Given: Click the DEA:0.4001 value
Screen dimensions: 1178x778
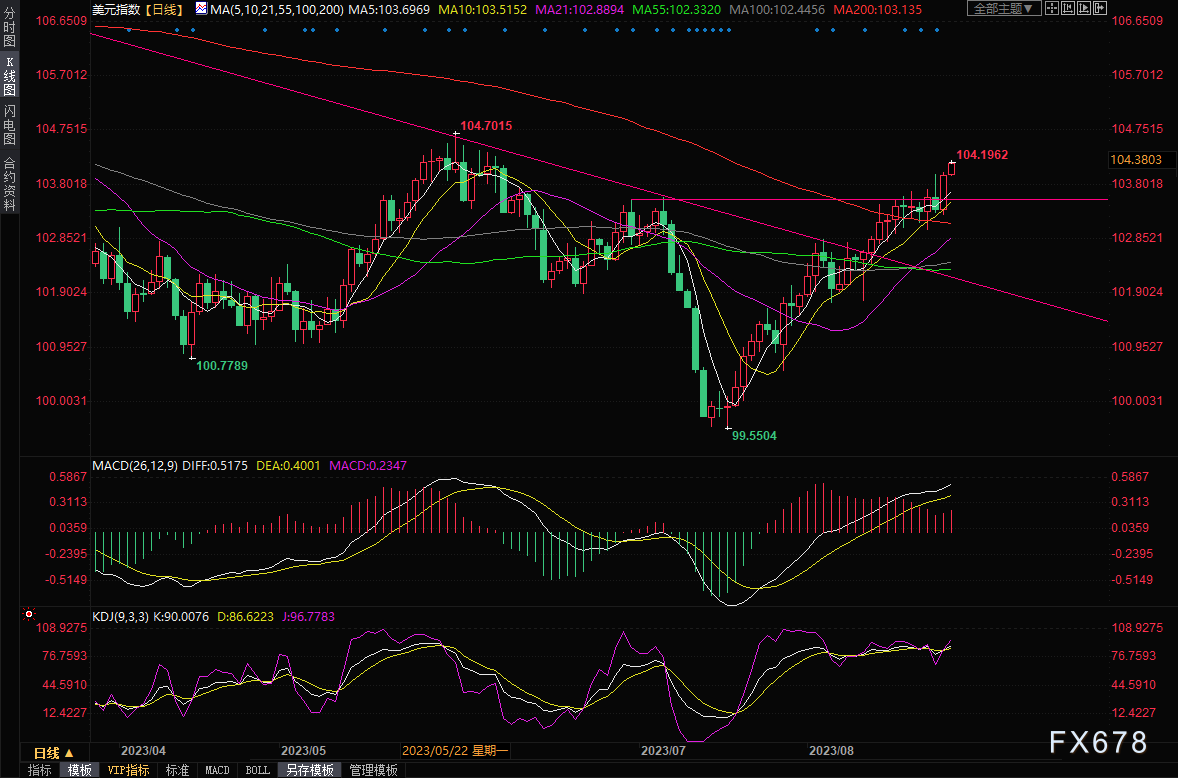Looking at the screenshot, I should (288, 466).
